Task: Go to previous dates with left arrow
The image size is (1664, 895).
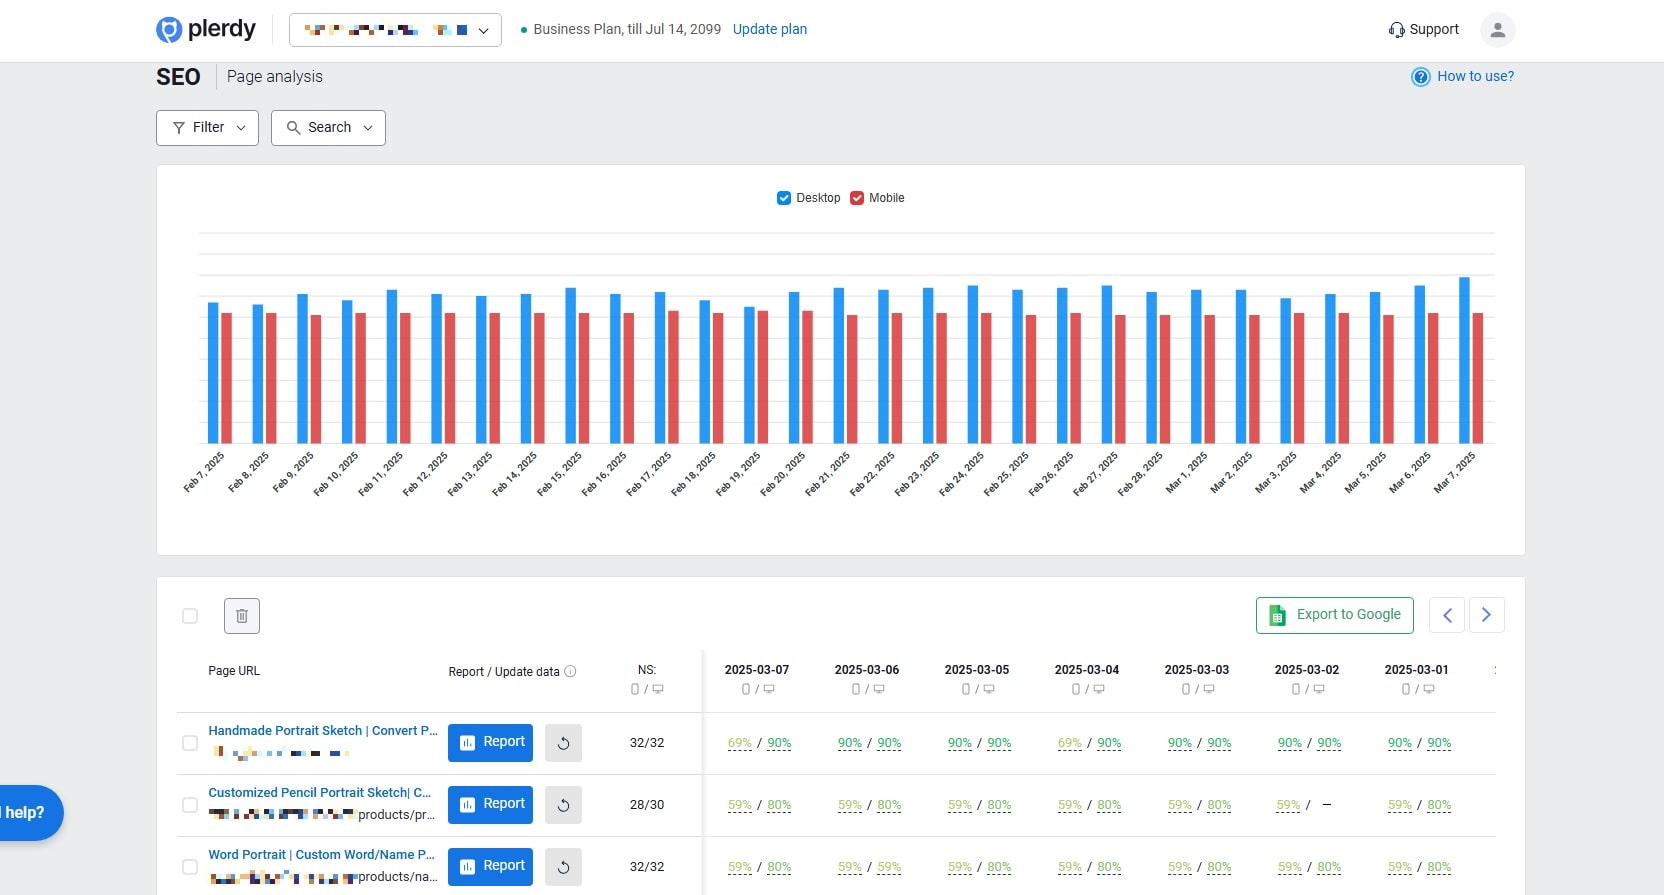Action: (1447, 615)
